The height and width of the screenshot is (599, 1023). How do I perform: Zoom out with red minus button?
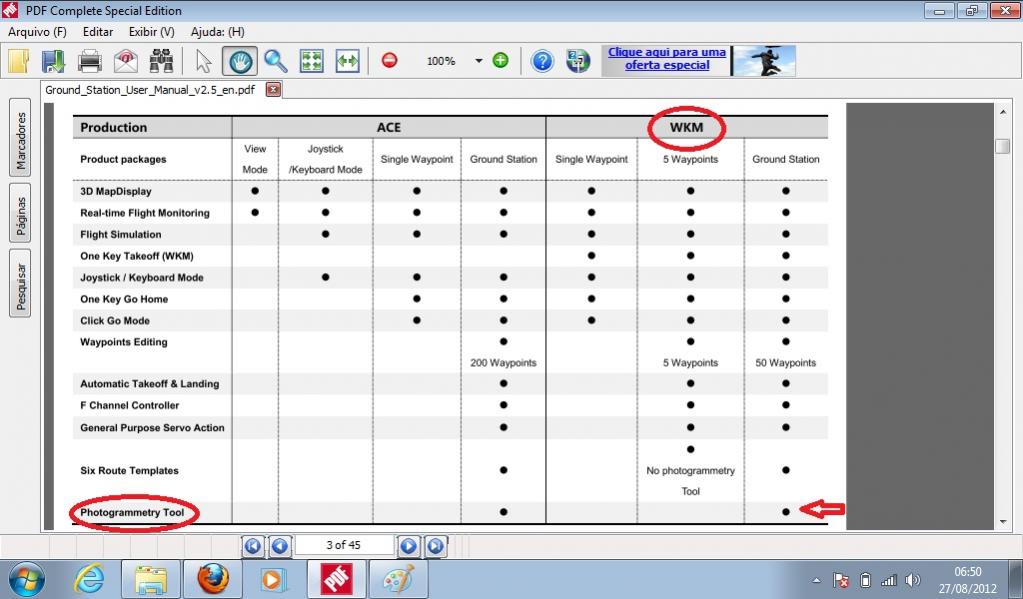(x=389, y=60)
